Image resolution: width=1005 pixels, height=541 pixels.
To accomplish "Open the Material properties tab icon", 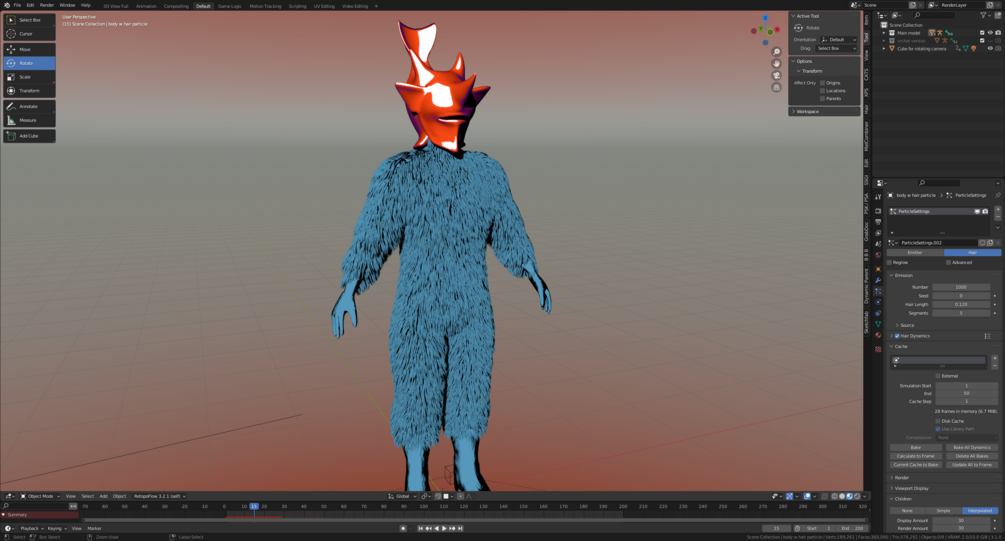I will pos(878,335).
